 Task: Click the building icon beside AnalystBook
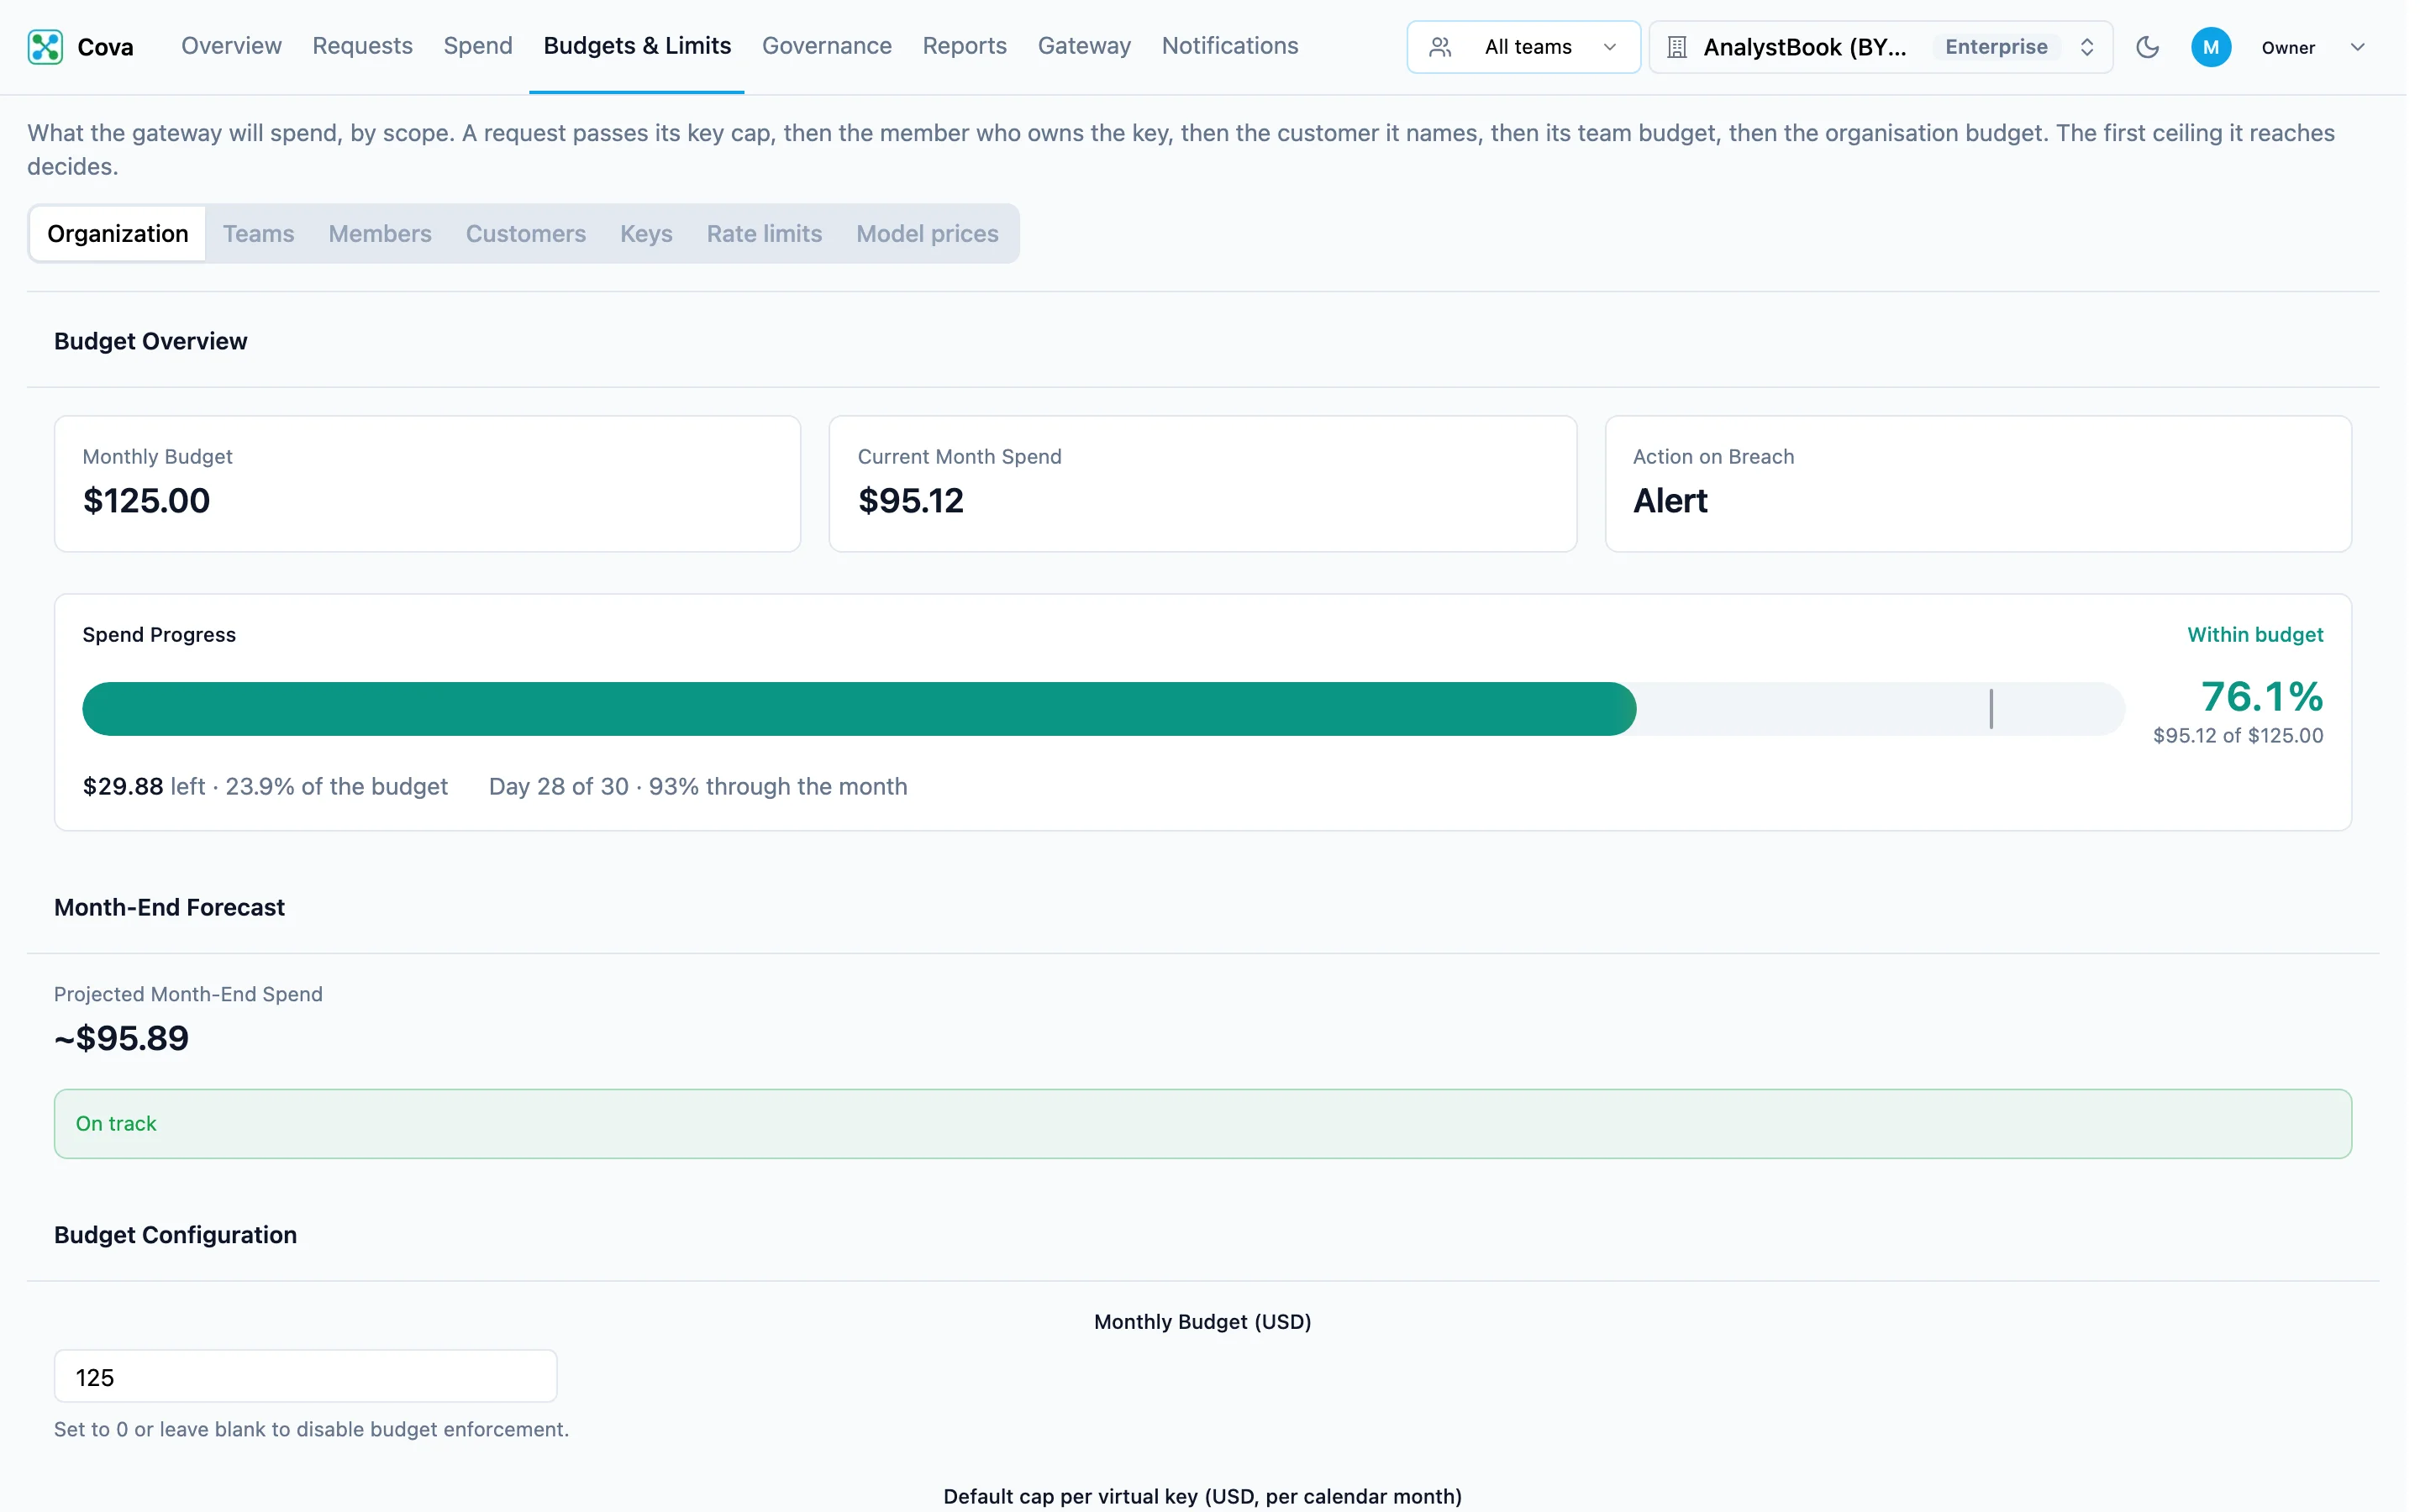point(1677,47)
